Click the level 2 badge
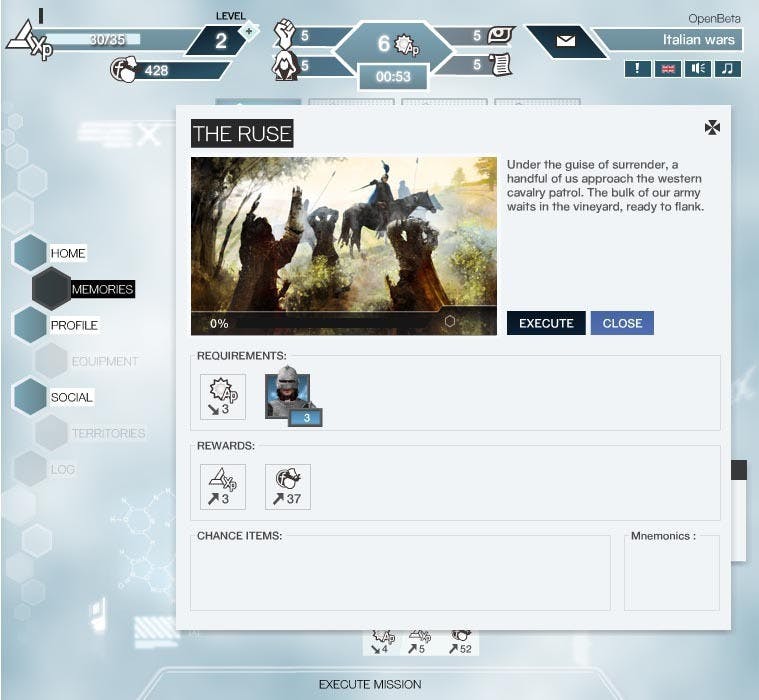The height and width of the screenshot is (700, 759). pos(221,41)
